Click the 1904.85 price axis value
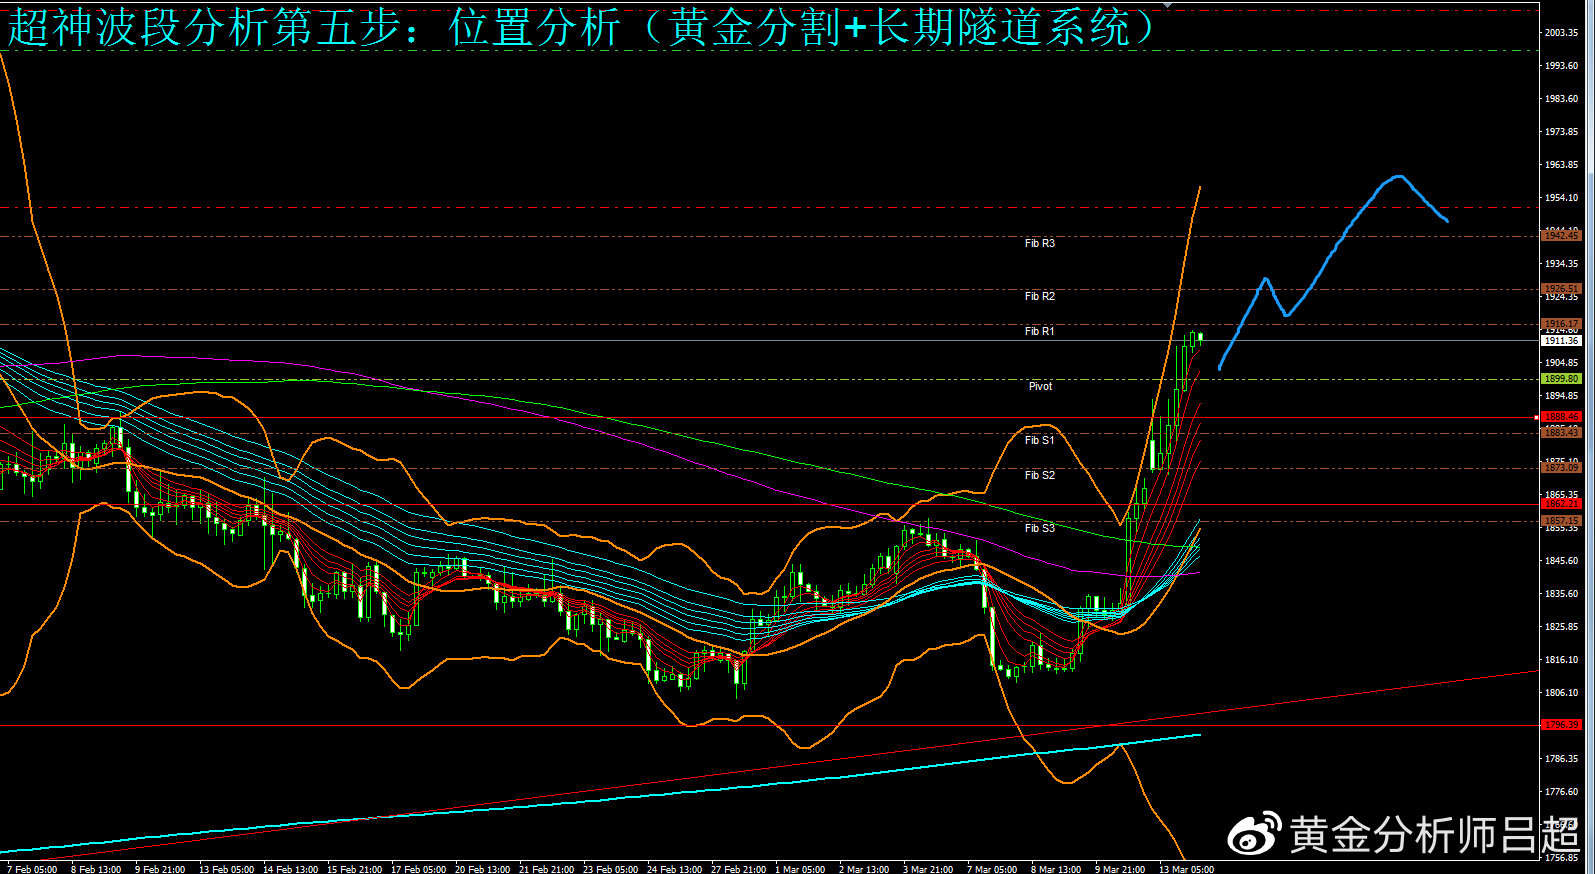Screen dimensions: 1595x874 pyautogui.click(x=1561, y=363)
